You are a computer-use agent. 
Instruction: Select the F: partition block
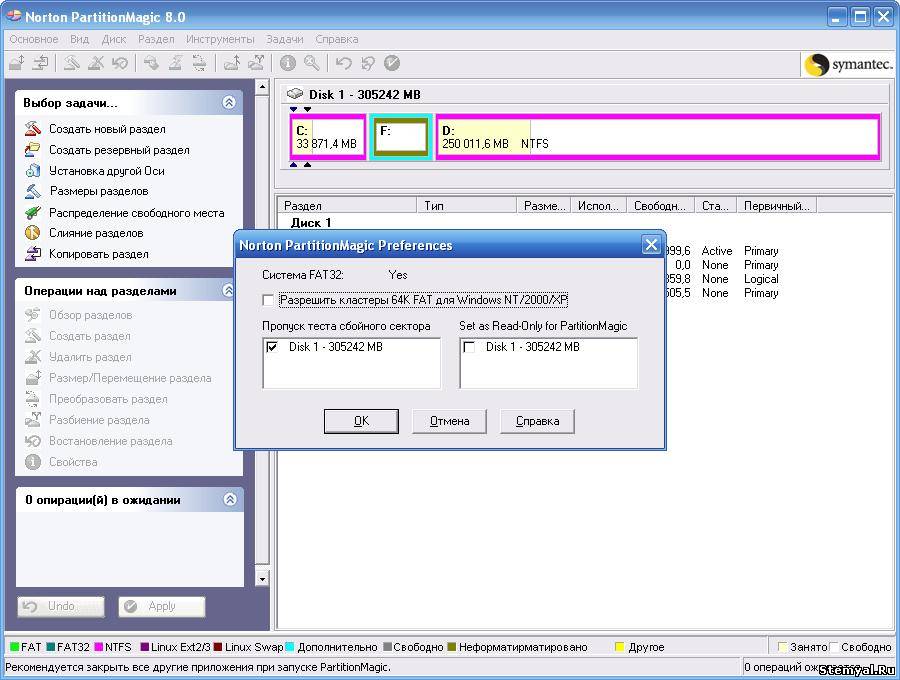coord(401,137)
